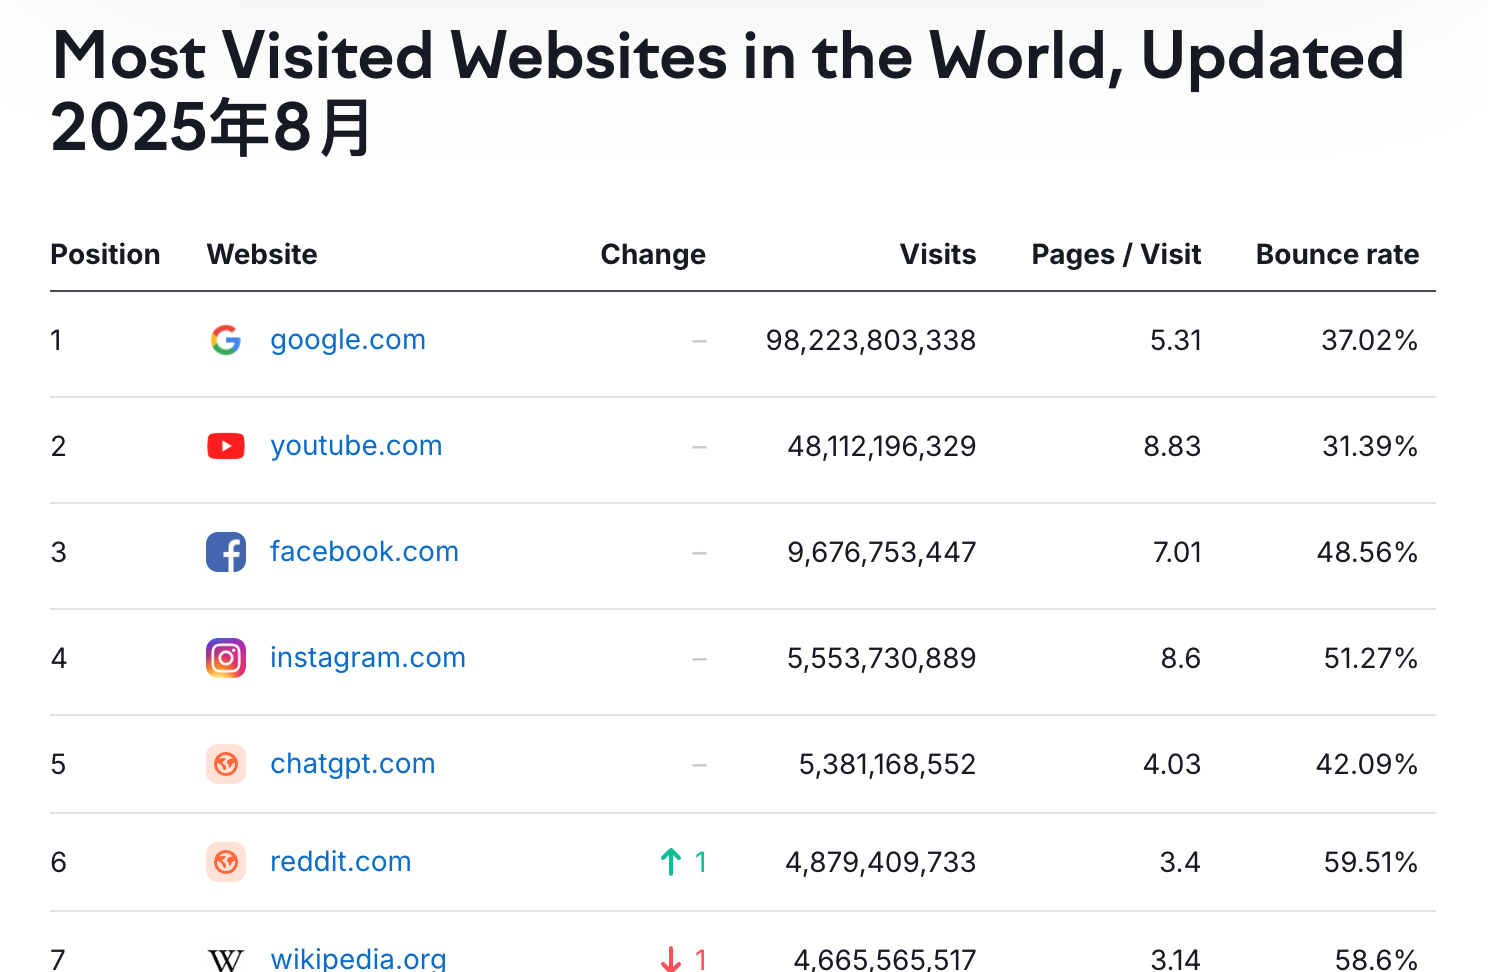
Task: Open the reddit.com link
Action: 340,862
